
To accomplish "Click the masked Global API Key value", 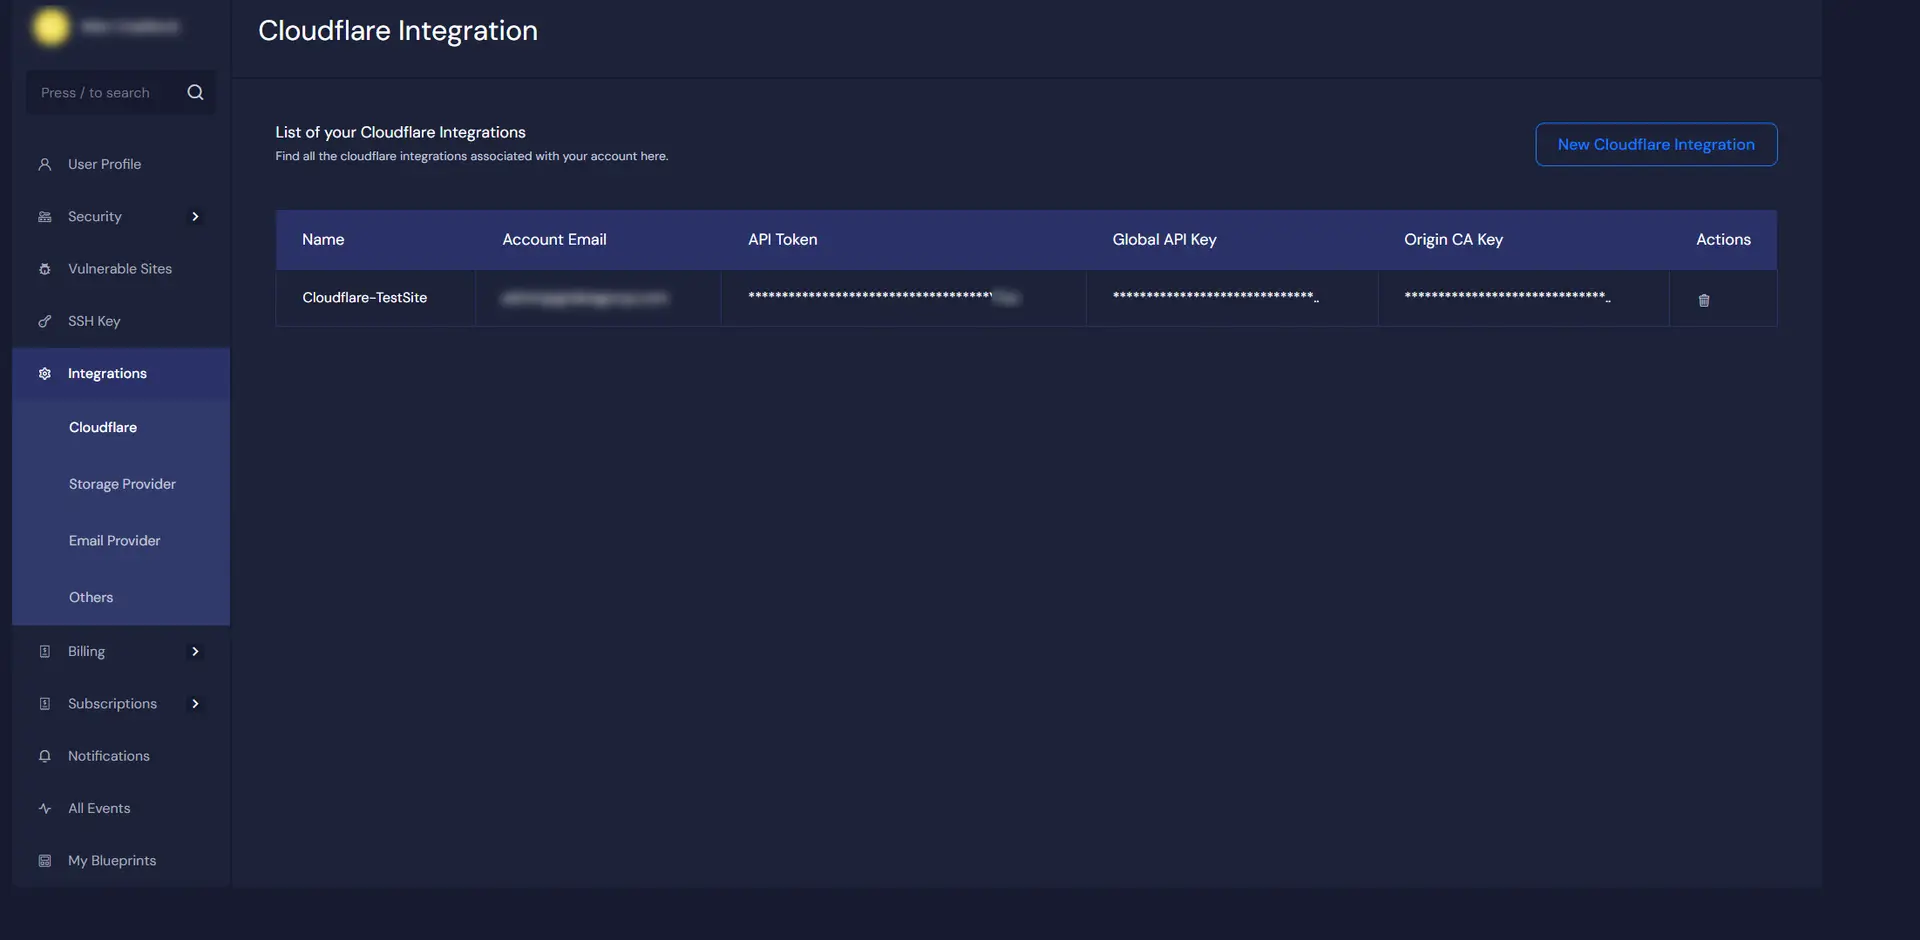I will (1216, 297).
